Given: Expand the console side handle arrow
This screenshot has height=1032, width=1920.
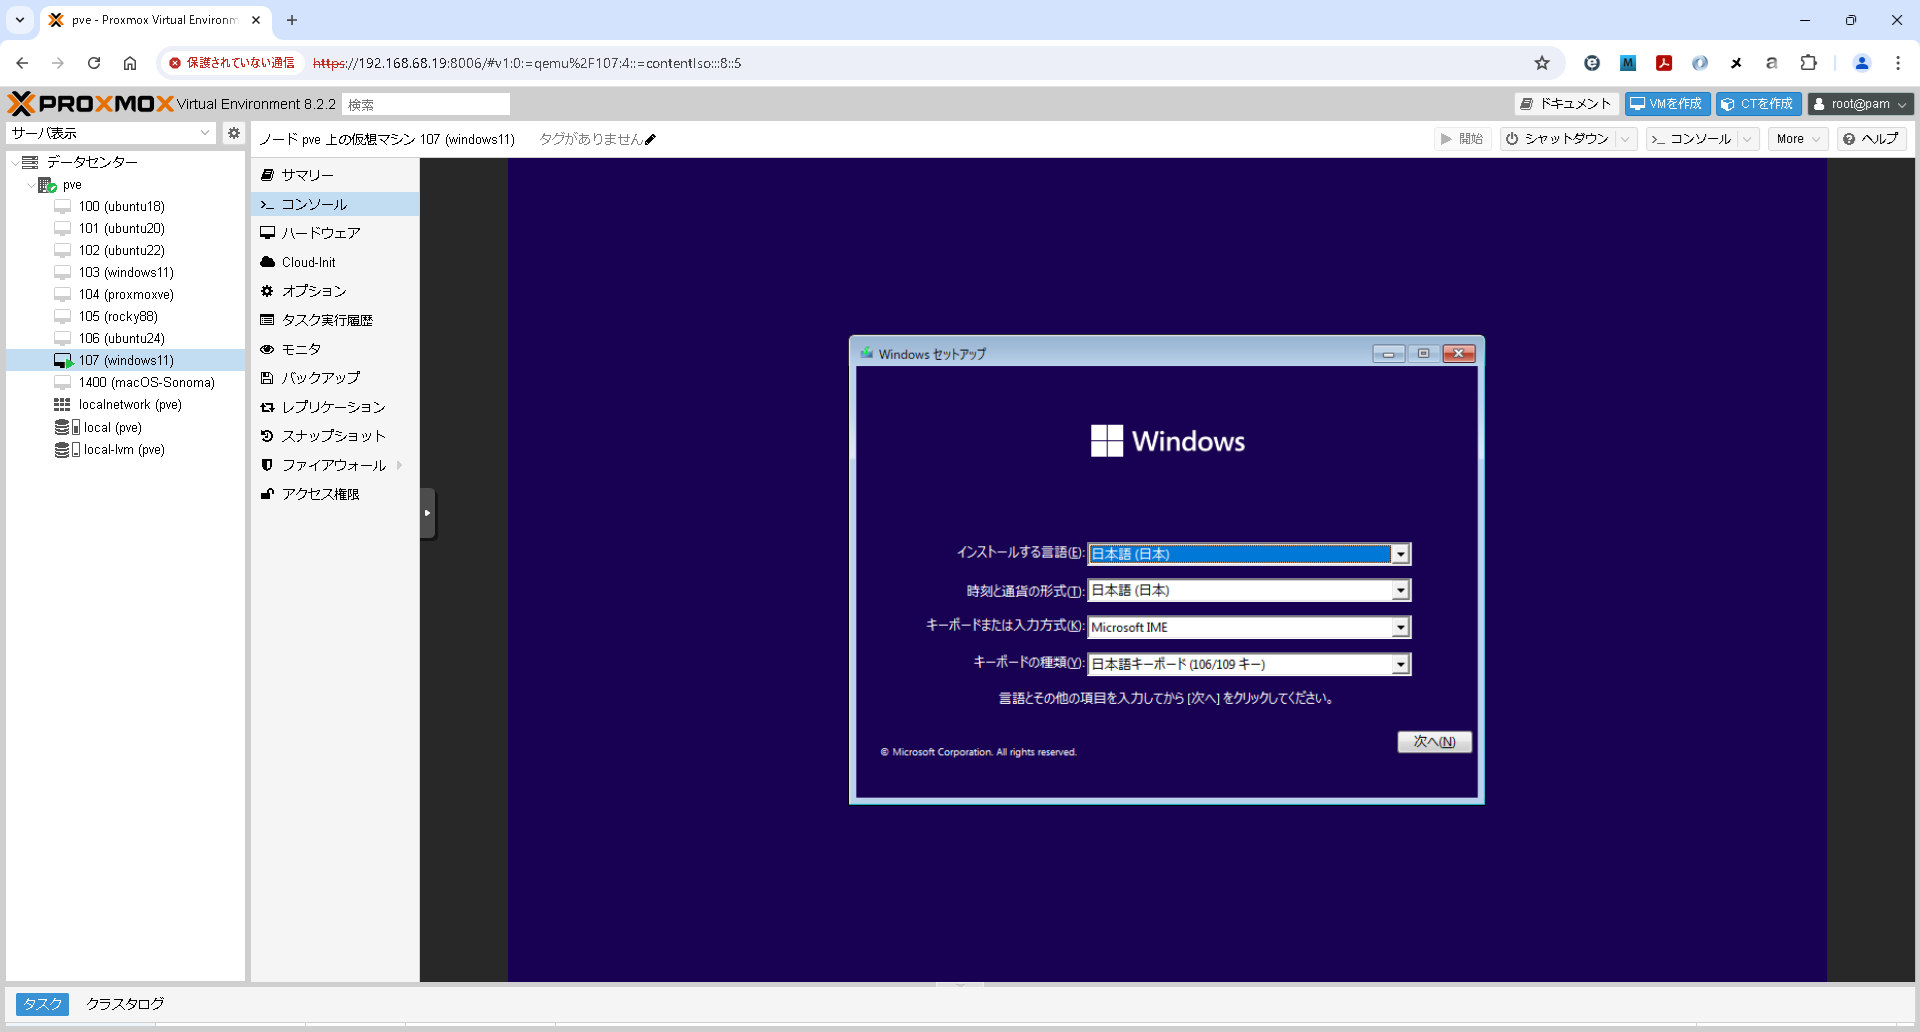Looking at the screenshot, I should pos(428,513).
